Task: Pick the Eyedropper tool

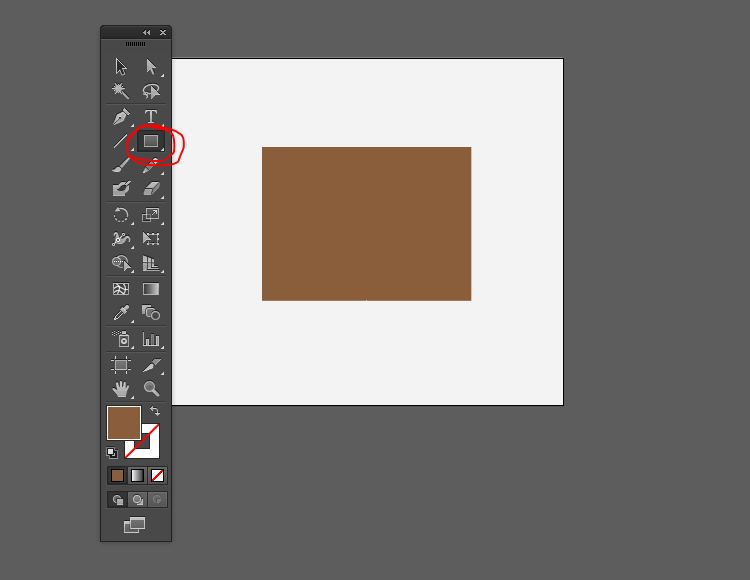Action: (x=121, y=313)
